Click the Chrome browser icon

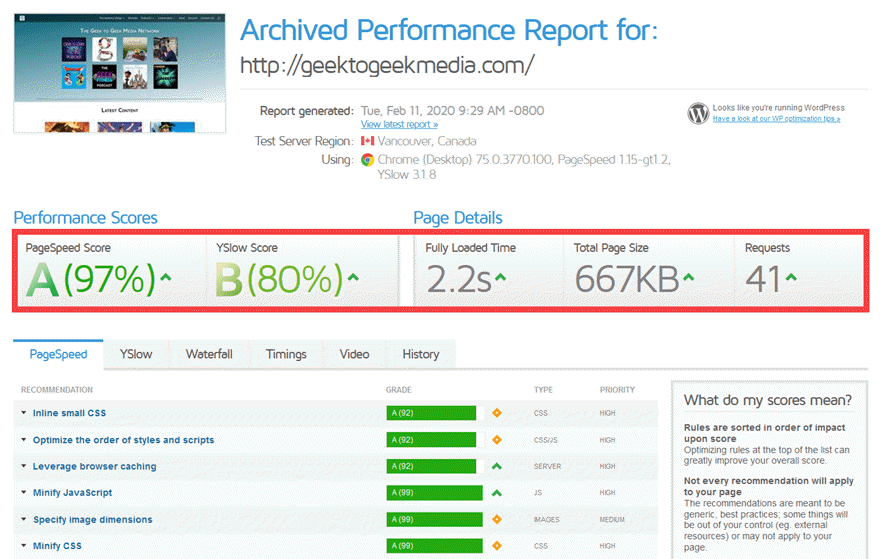(367, 159)
